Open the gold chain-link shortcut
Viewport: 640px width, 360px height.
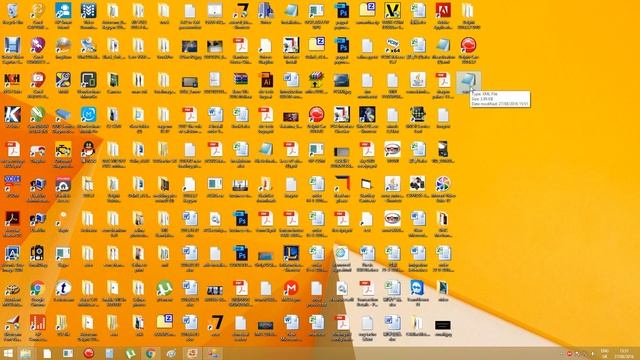coord(38,11)
